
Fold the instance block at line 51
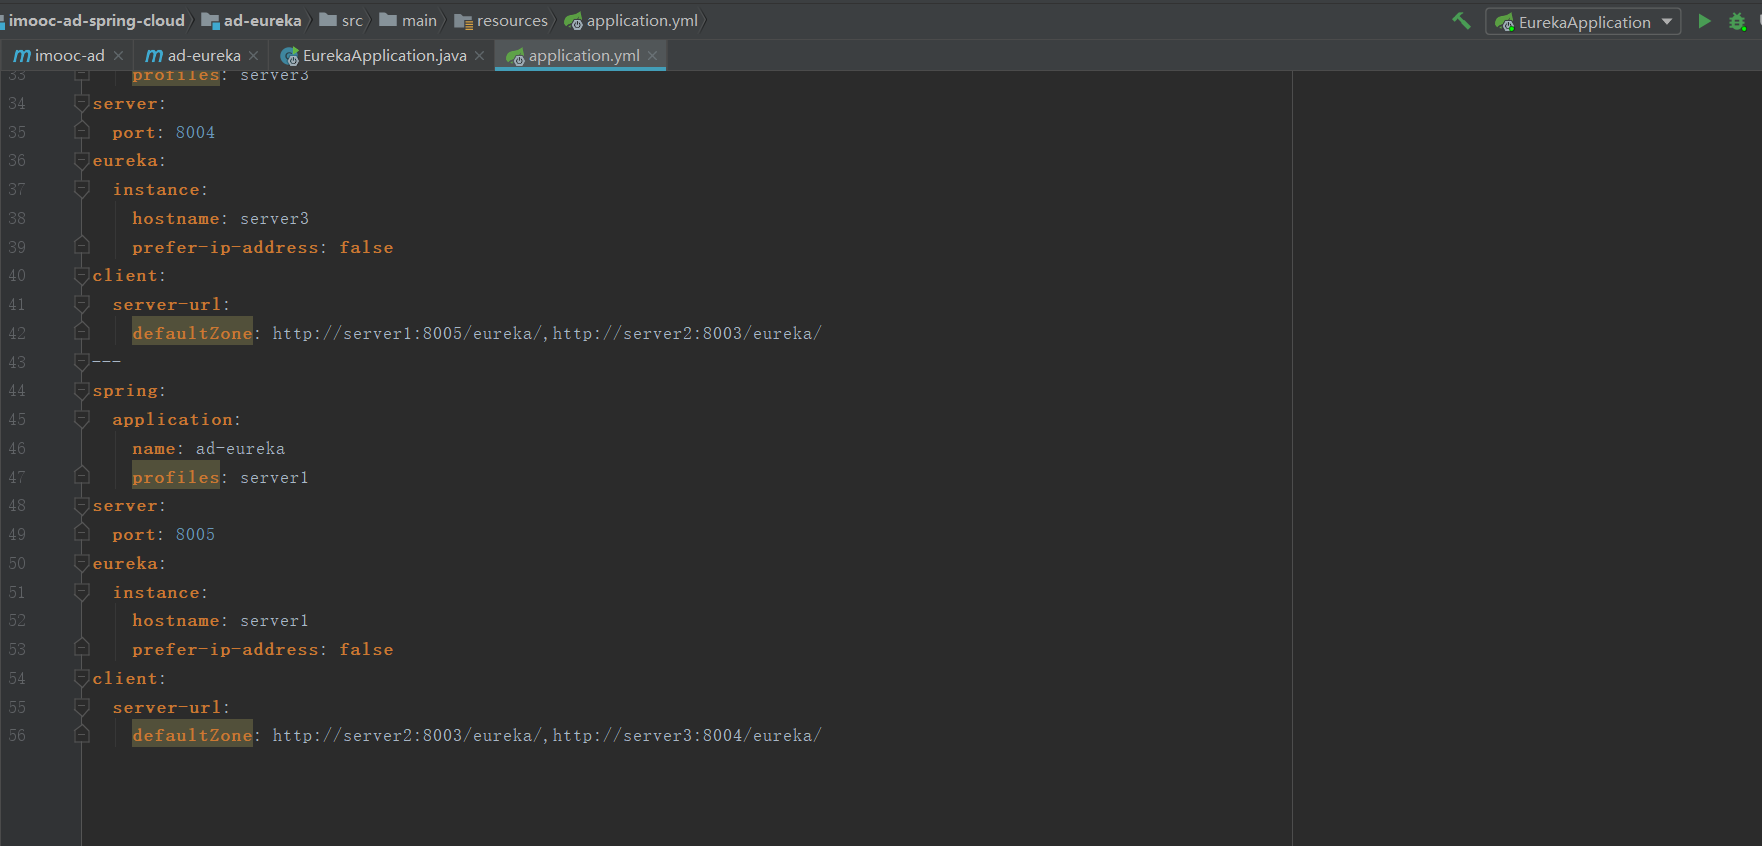tap(82, 593)
